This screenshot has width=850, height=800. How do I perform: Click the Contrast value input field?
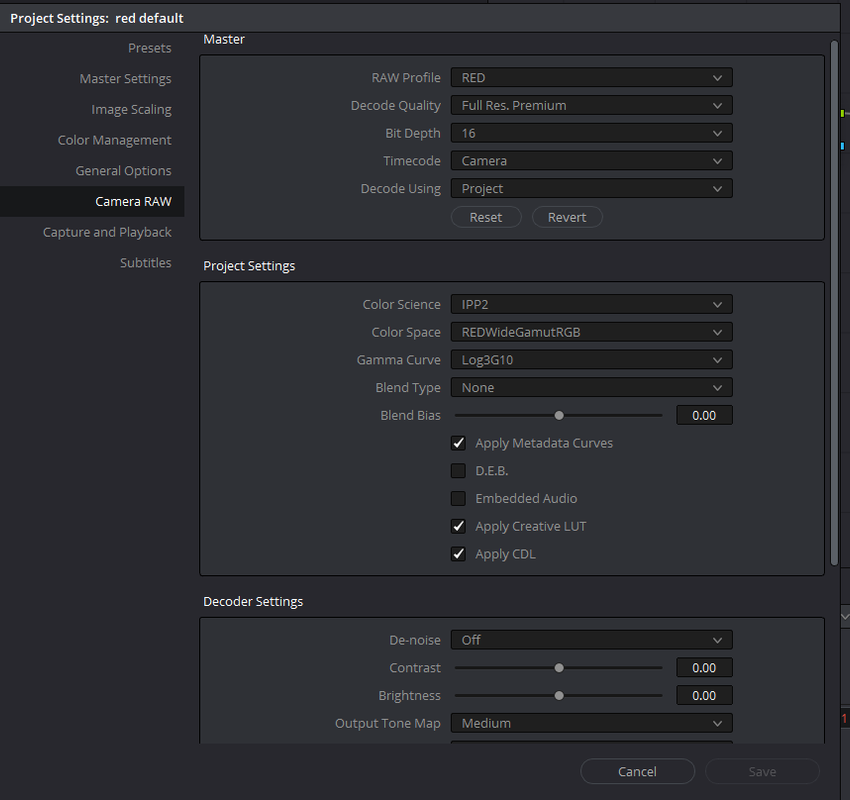pyautogui.click(x=704, y=667)
